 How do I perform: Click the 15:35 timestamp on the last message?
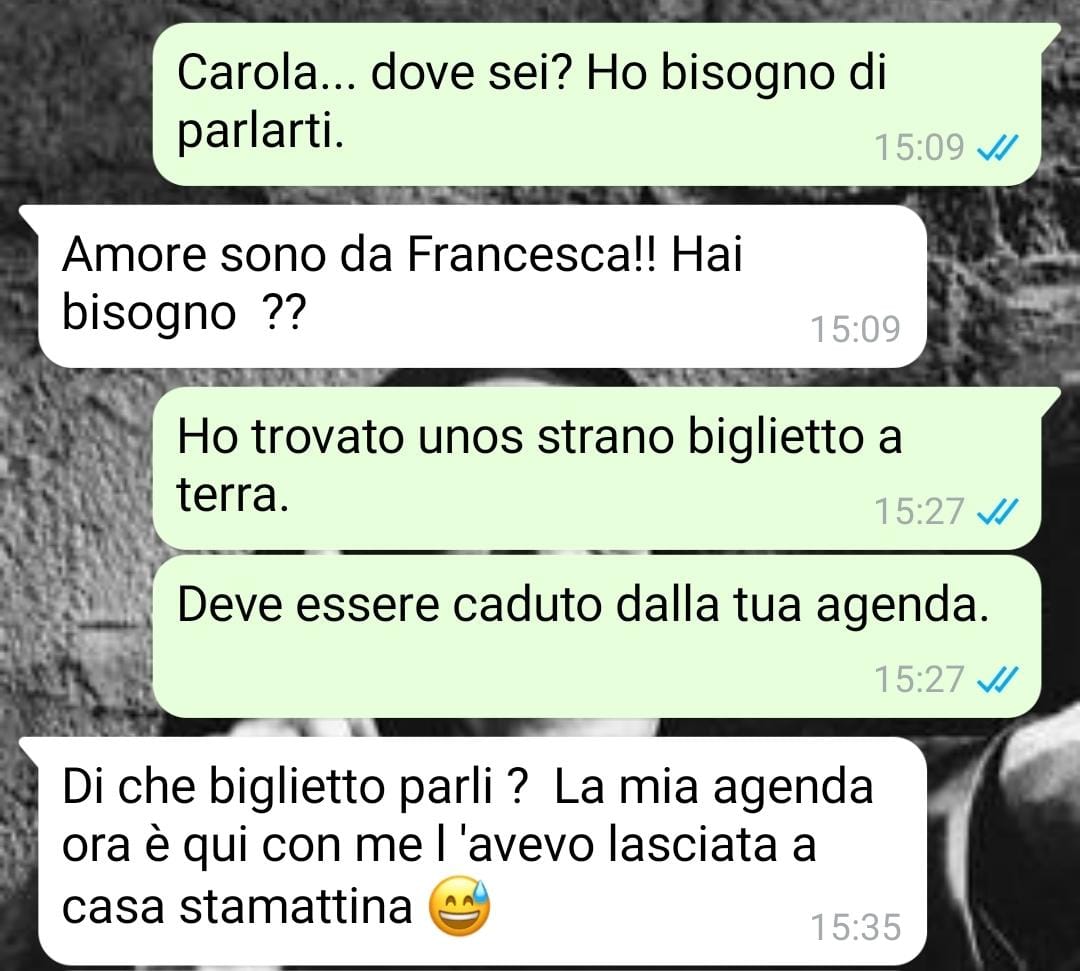pyautogui.click(x=855, y=928)
